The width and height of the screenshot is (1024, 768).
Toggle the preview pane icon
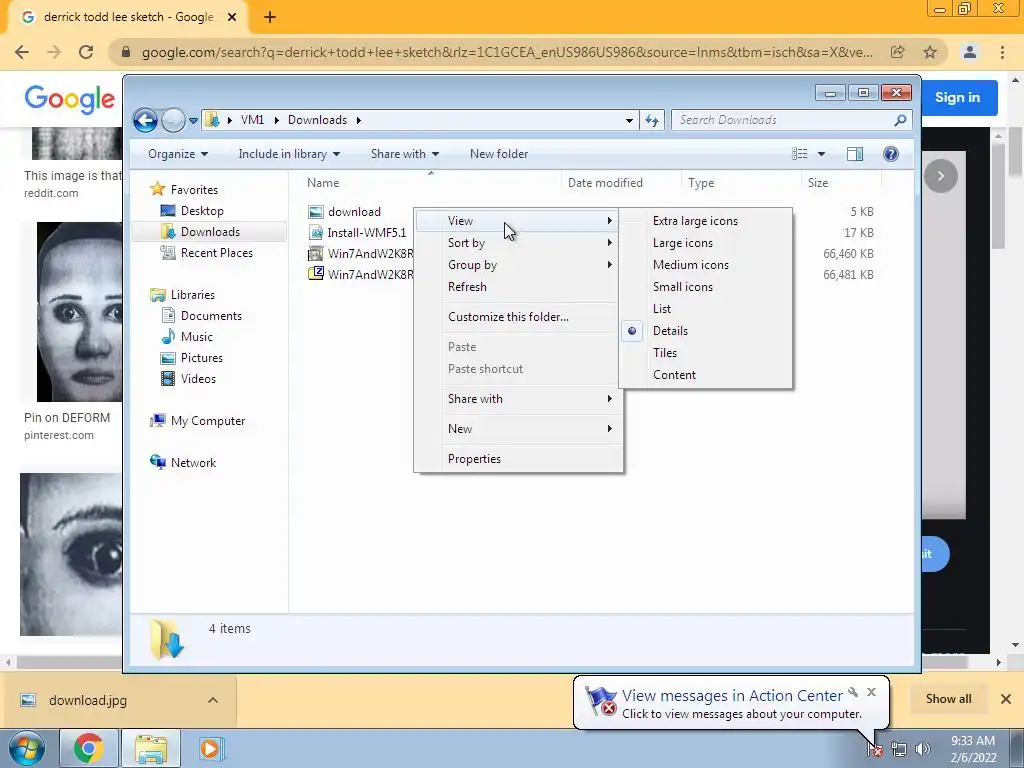coord(855,154)
